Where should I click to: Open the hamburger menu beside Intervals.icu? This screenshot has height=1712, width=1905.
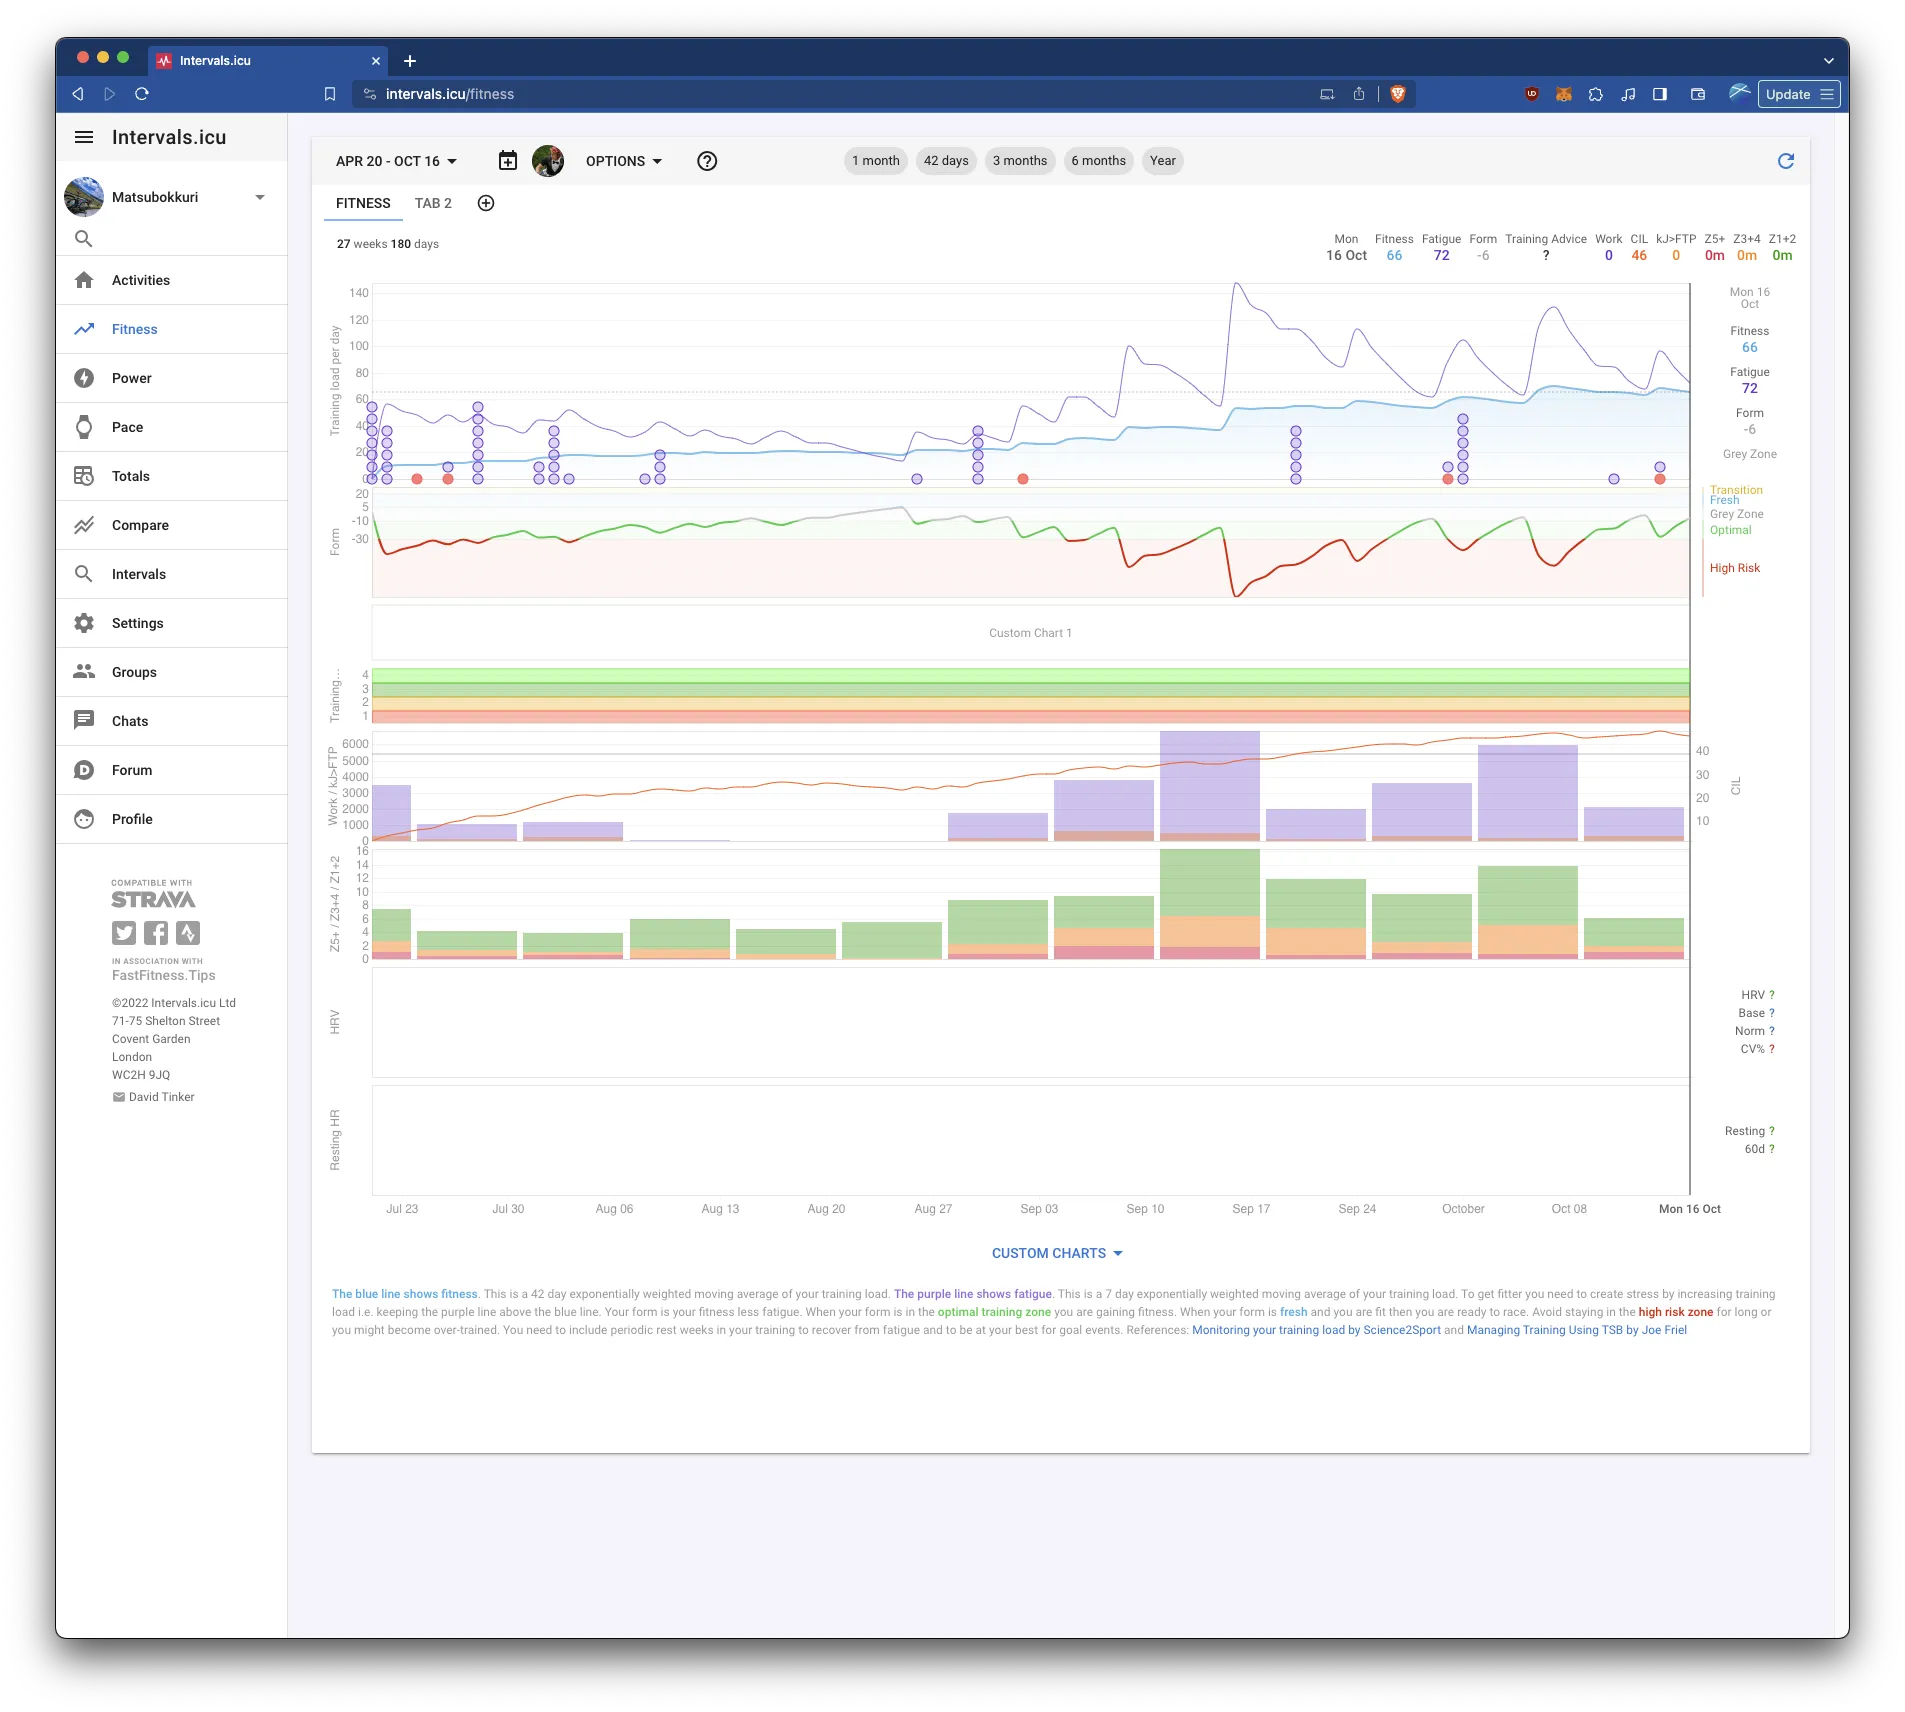pos(84,138)
